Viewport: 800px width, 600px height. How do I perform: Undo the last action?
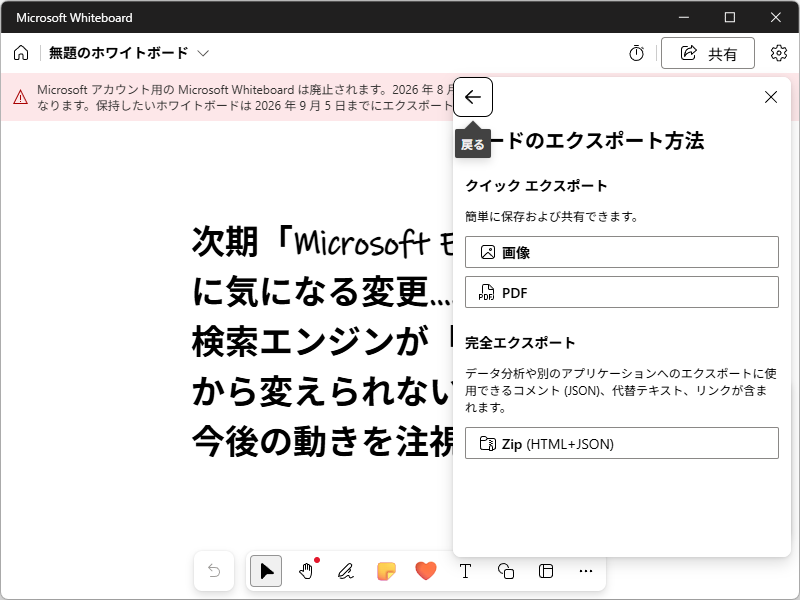tap(214, 571)
